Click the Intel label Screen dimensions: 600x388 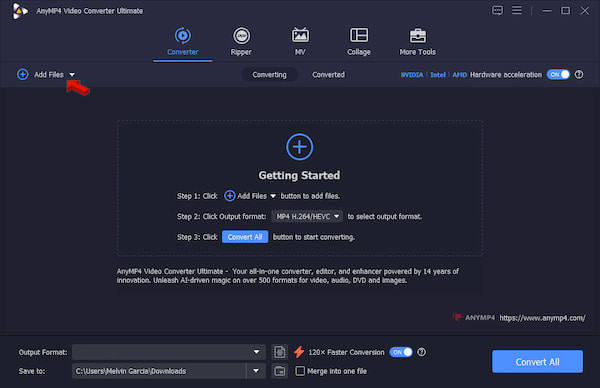[438, 75]
